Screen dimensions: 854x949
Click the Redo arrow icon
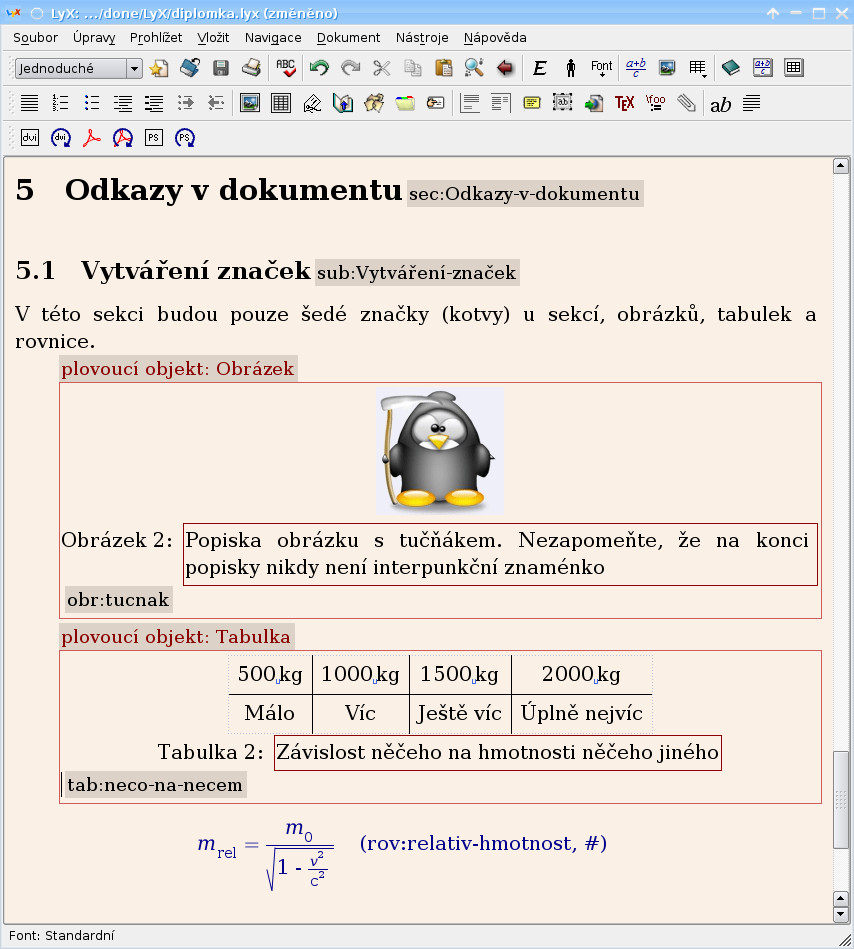click(x=350, y=68)
